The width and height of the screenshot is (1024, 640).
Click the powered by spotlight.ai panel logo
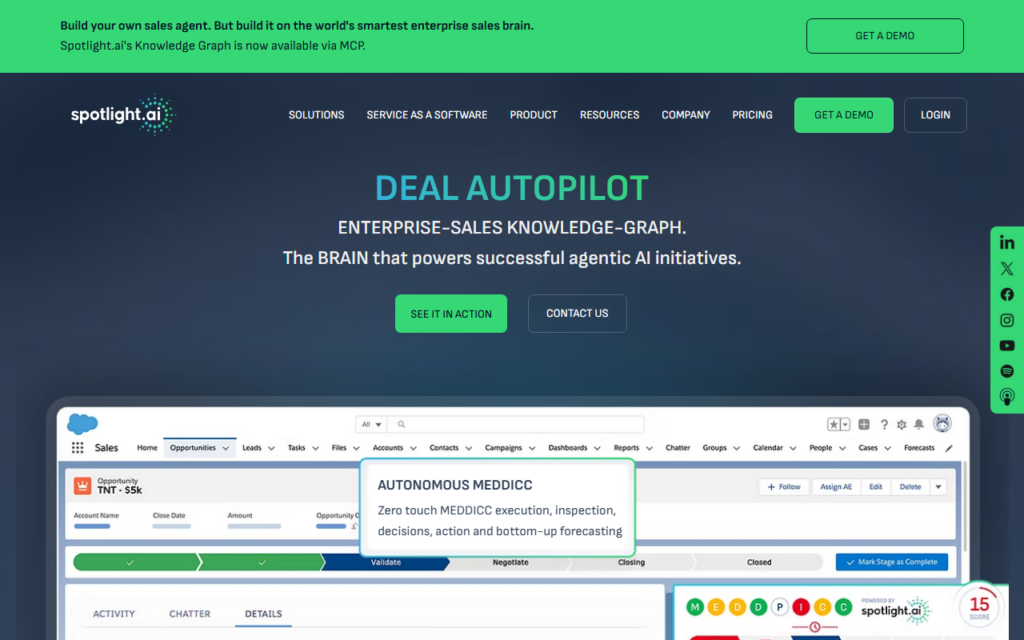(x=896, y=610)
